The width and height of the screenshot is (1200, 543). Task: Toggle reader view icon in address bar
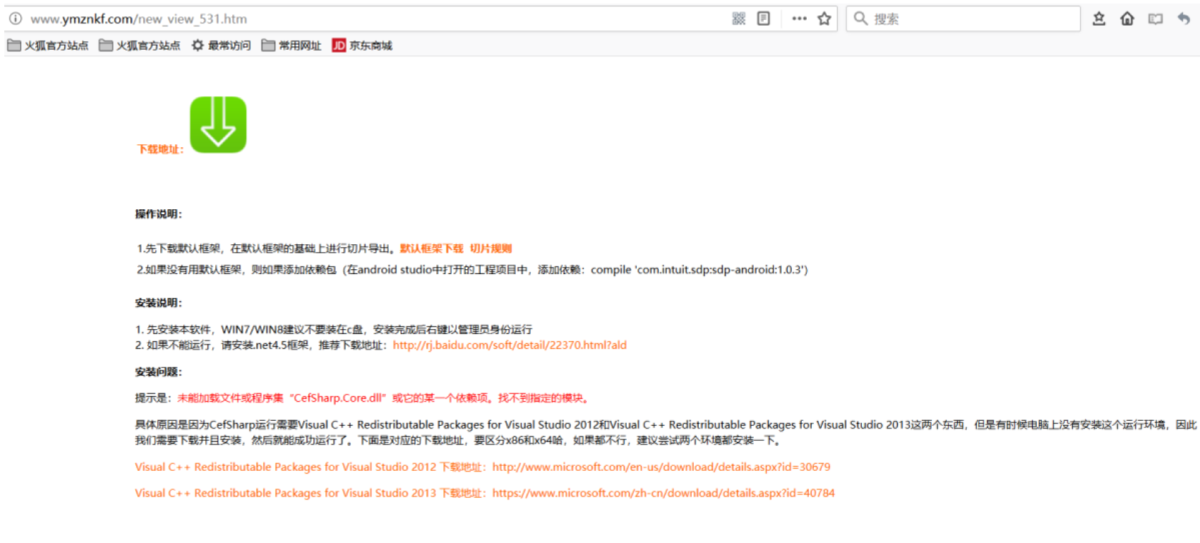[764, 19]
